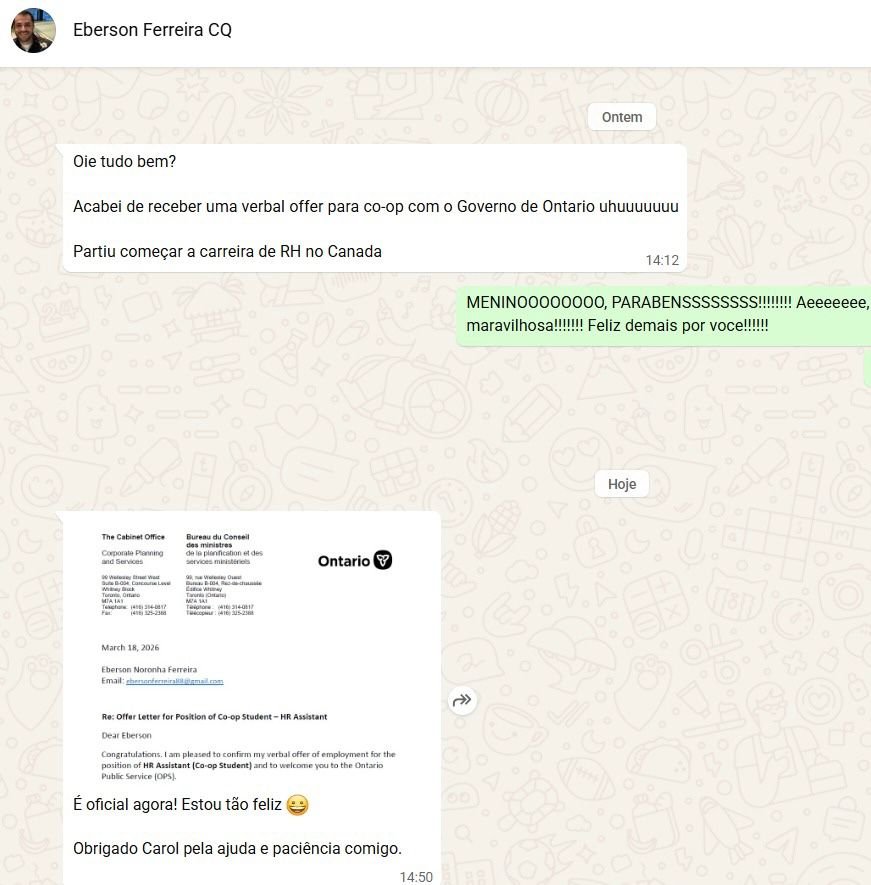Image resolution: width=871 pixels, height=885 pixels.
Task: Select the "Hoje" date chip
Action: pyautogui.click(x=621, y=484)
